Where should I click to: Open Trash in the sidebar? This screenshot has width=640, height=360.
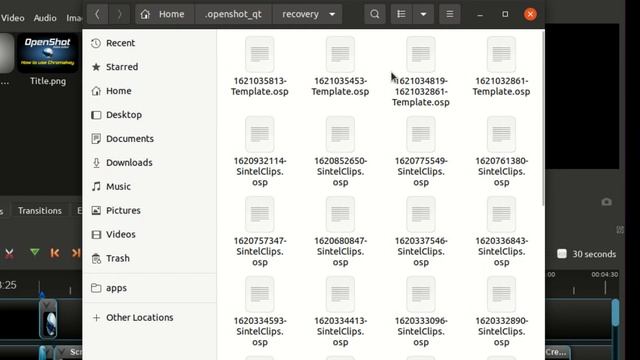click(149, 258)
